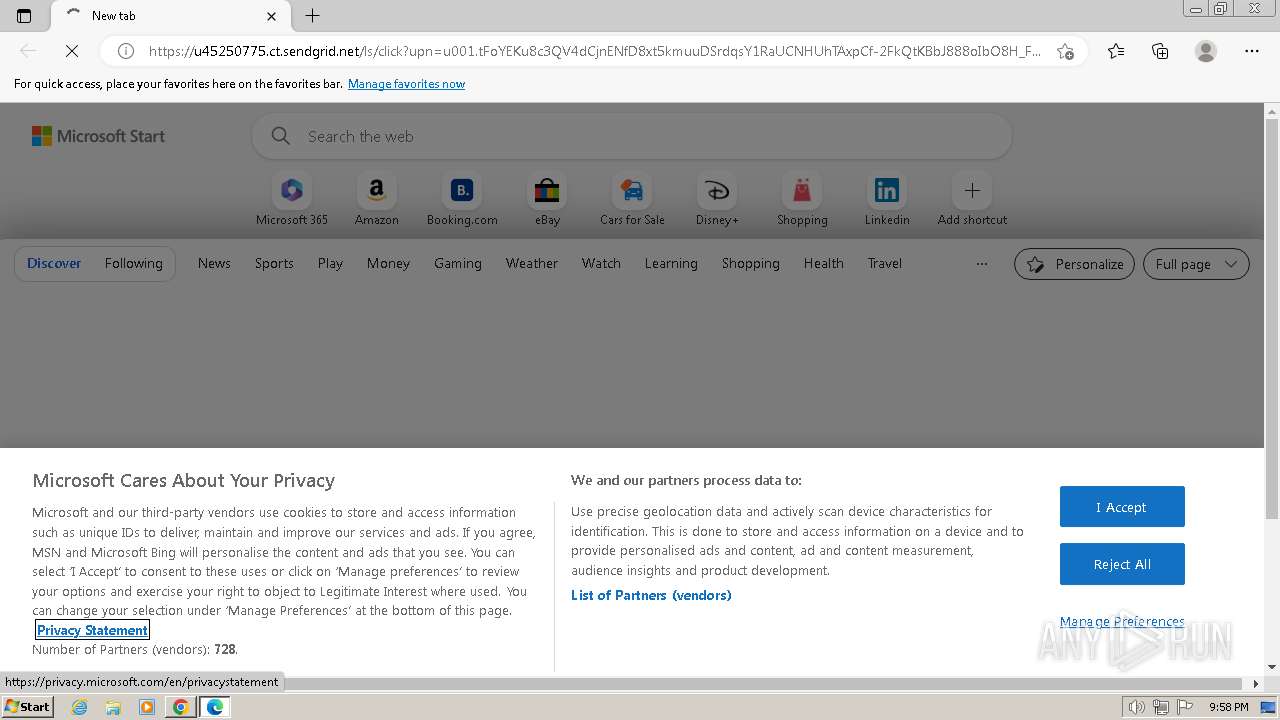The image size is (1280, 720).
Task: Click the Personalize button
Action: point(1075,264)
